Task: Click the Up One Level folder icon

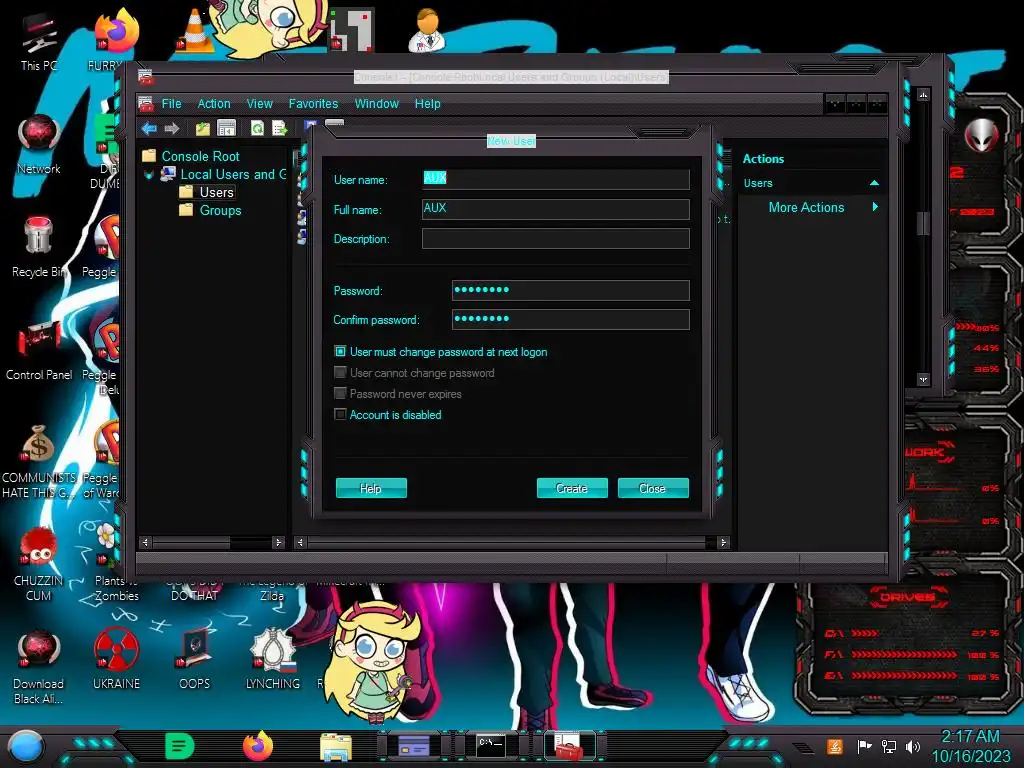Action: tap(202, 129)
